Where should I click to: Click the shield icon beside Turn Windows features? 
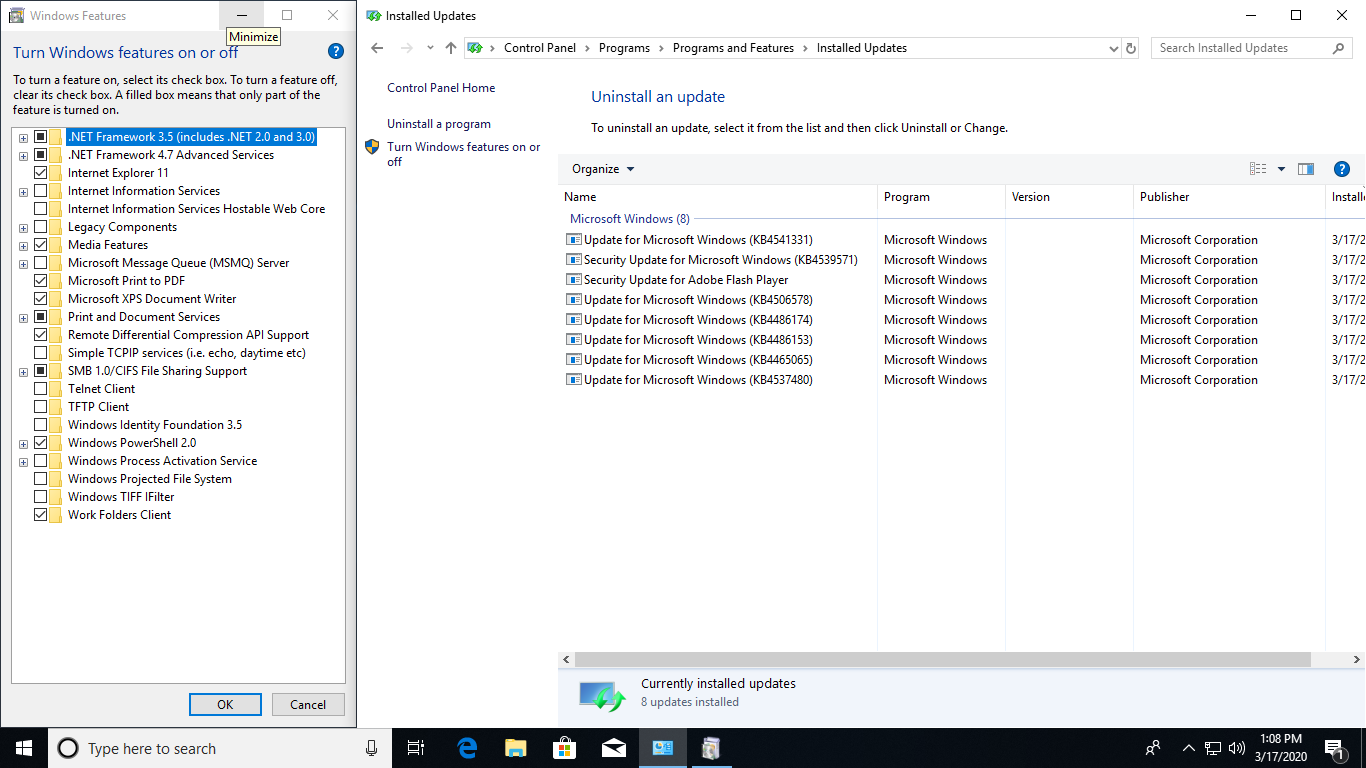coord(372,147)
